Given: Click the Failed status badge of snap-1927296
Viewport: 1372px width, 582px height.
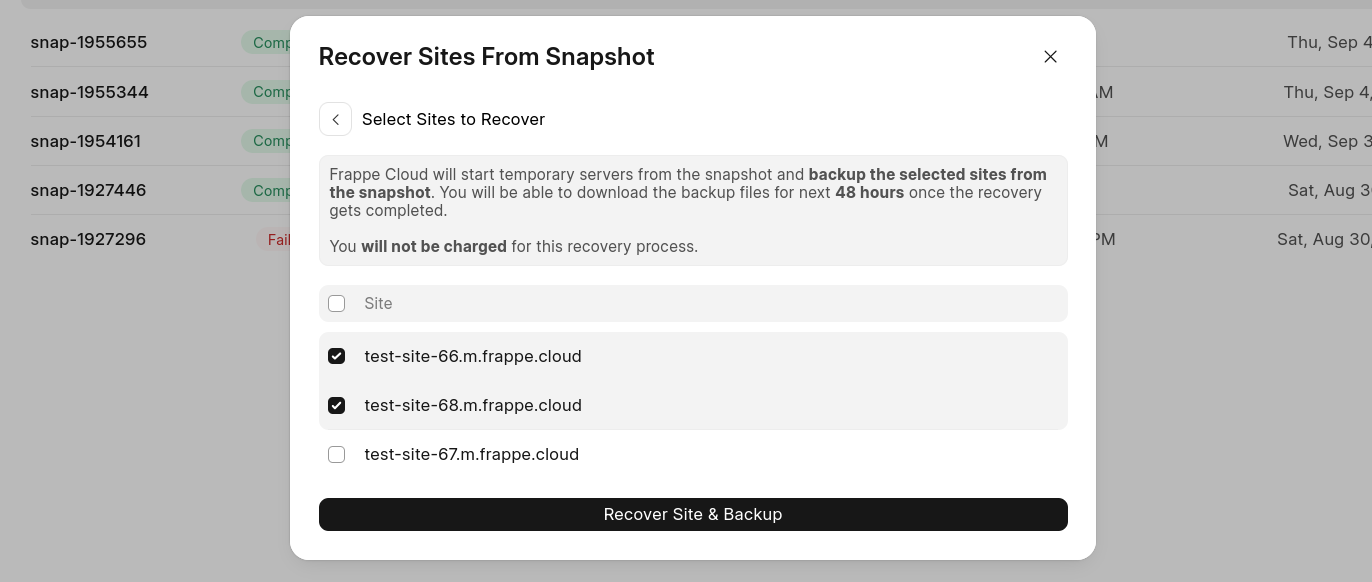Looking at the screenshot, I should click(x=278, y=240).
